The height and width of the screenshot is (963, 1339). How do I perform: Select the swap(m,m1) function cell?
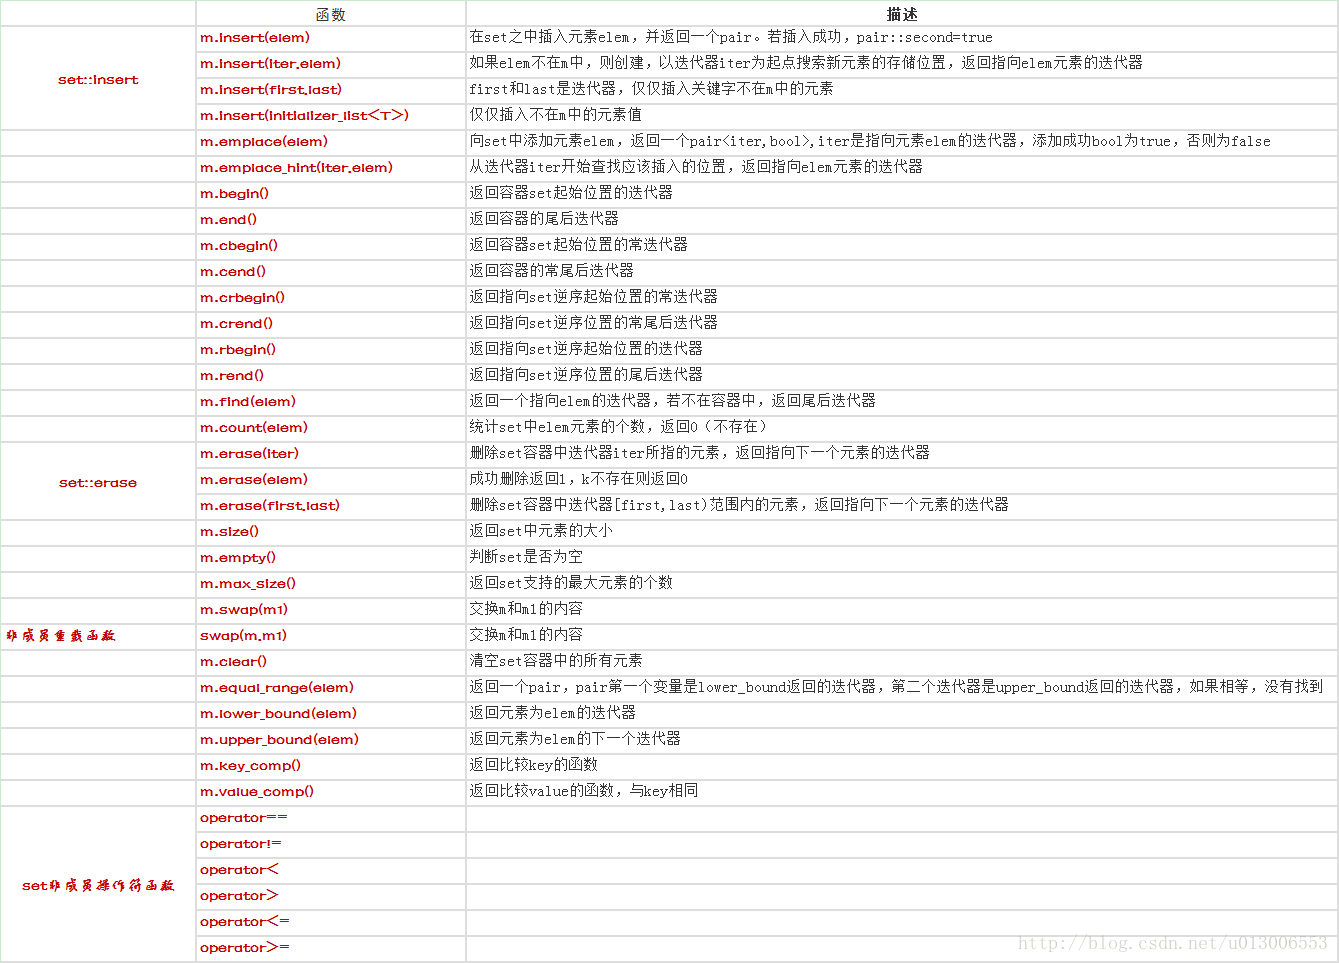[331, 636]
